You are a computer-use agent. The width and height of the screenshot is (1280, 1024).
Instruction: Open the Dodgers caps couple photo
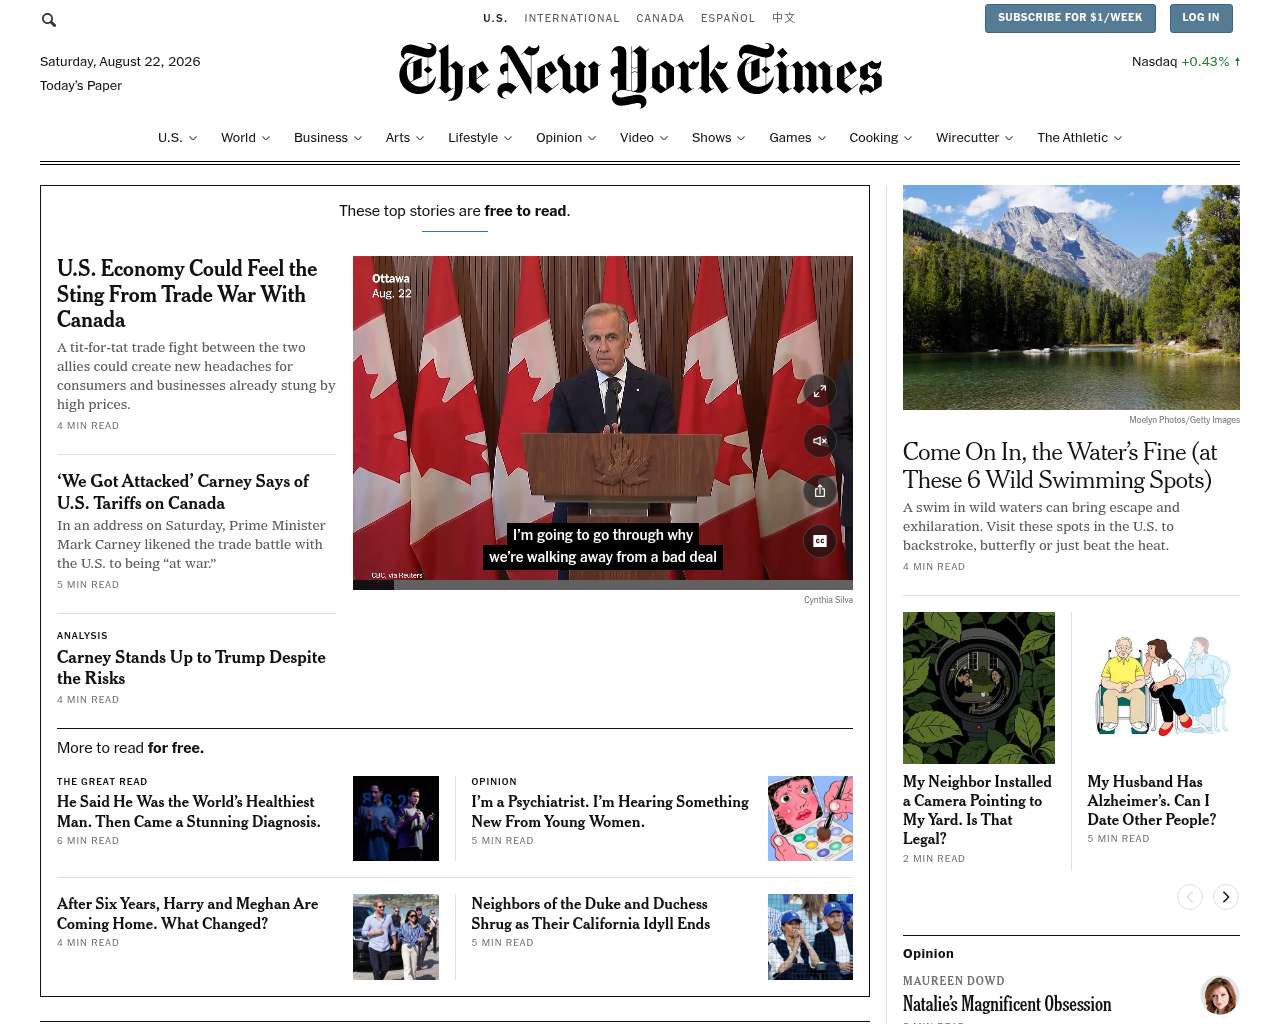[x=810, y=937]
